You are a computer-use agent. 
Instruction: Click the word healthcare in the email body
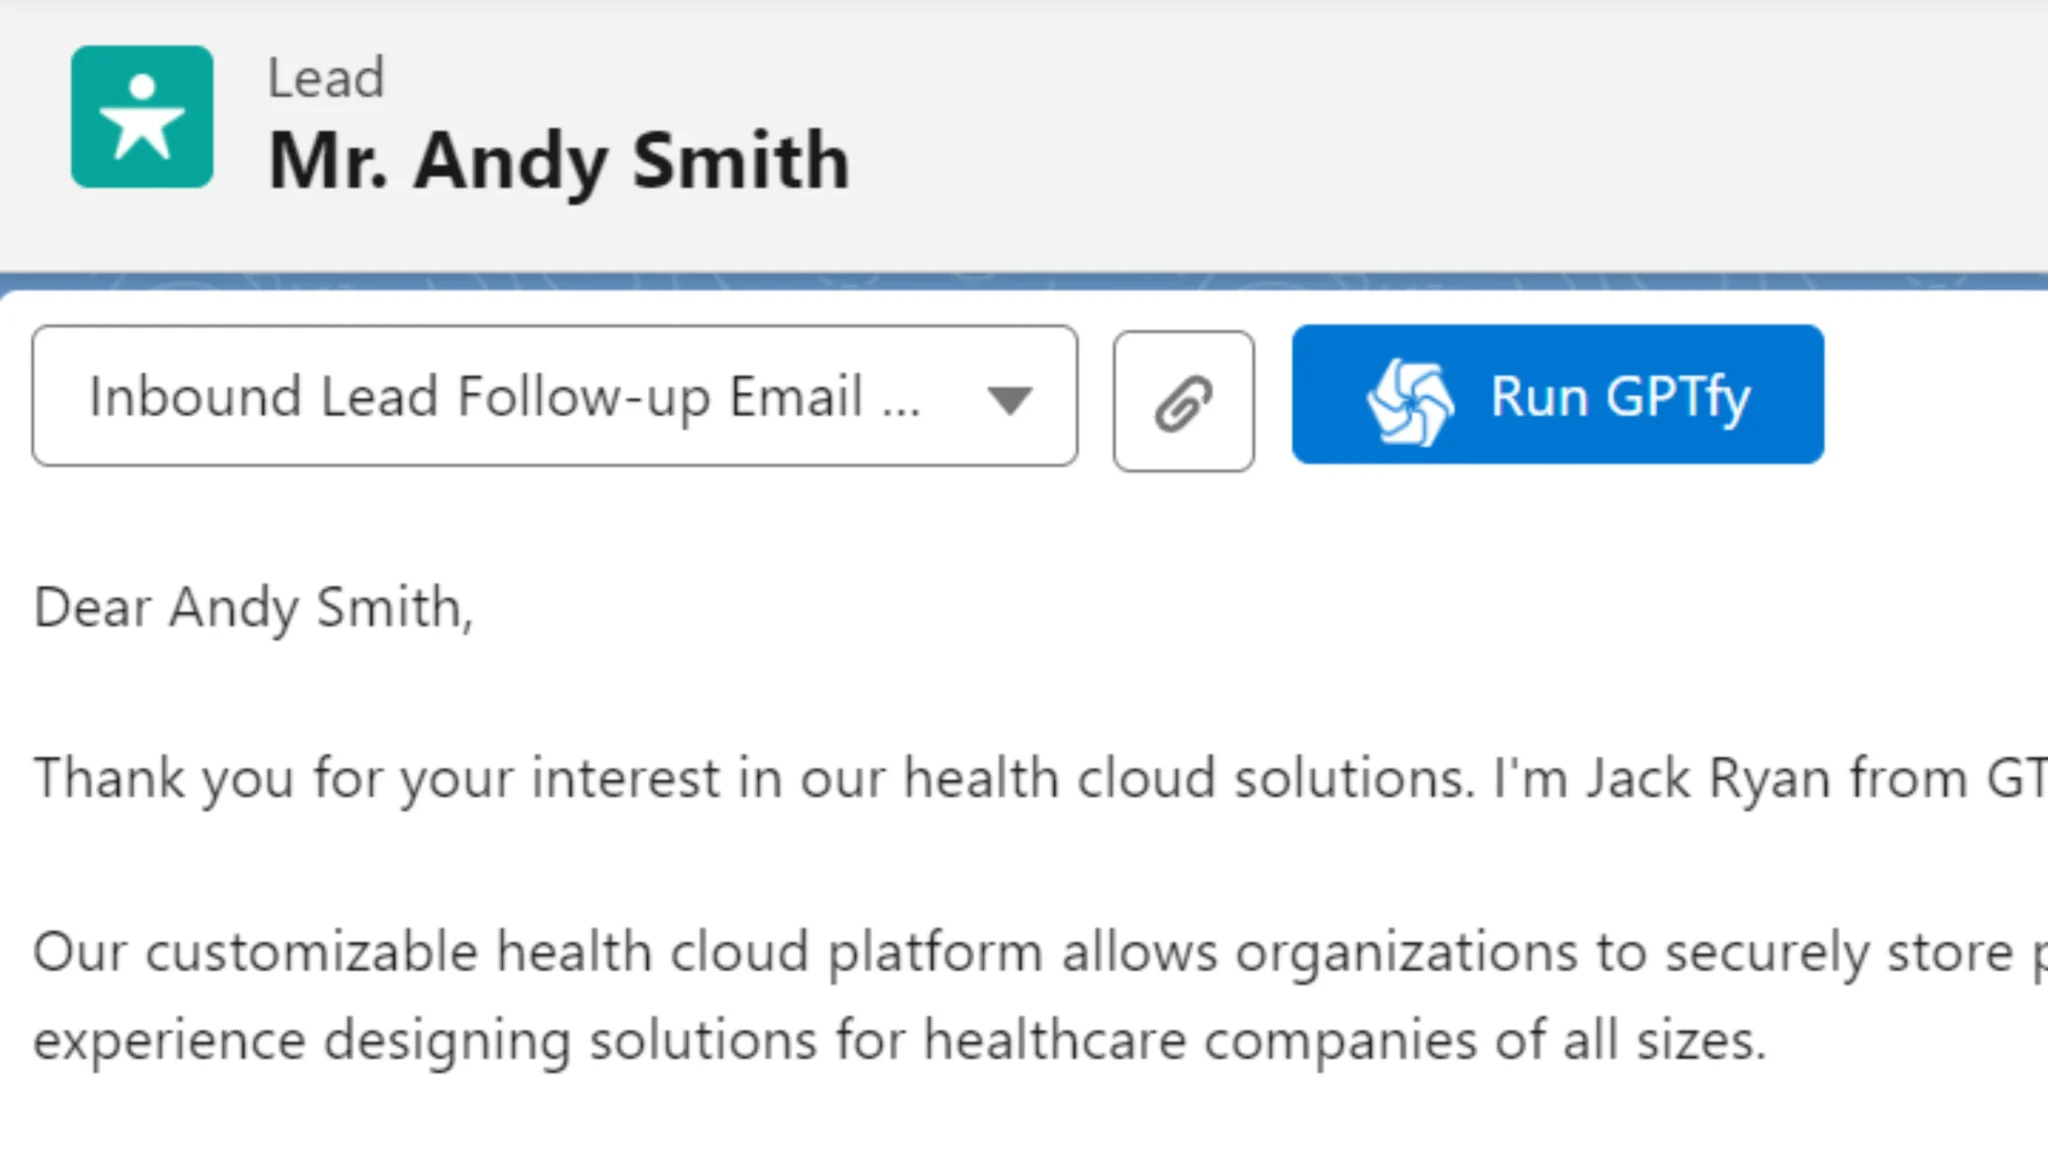[1054, 1040]
